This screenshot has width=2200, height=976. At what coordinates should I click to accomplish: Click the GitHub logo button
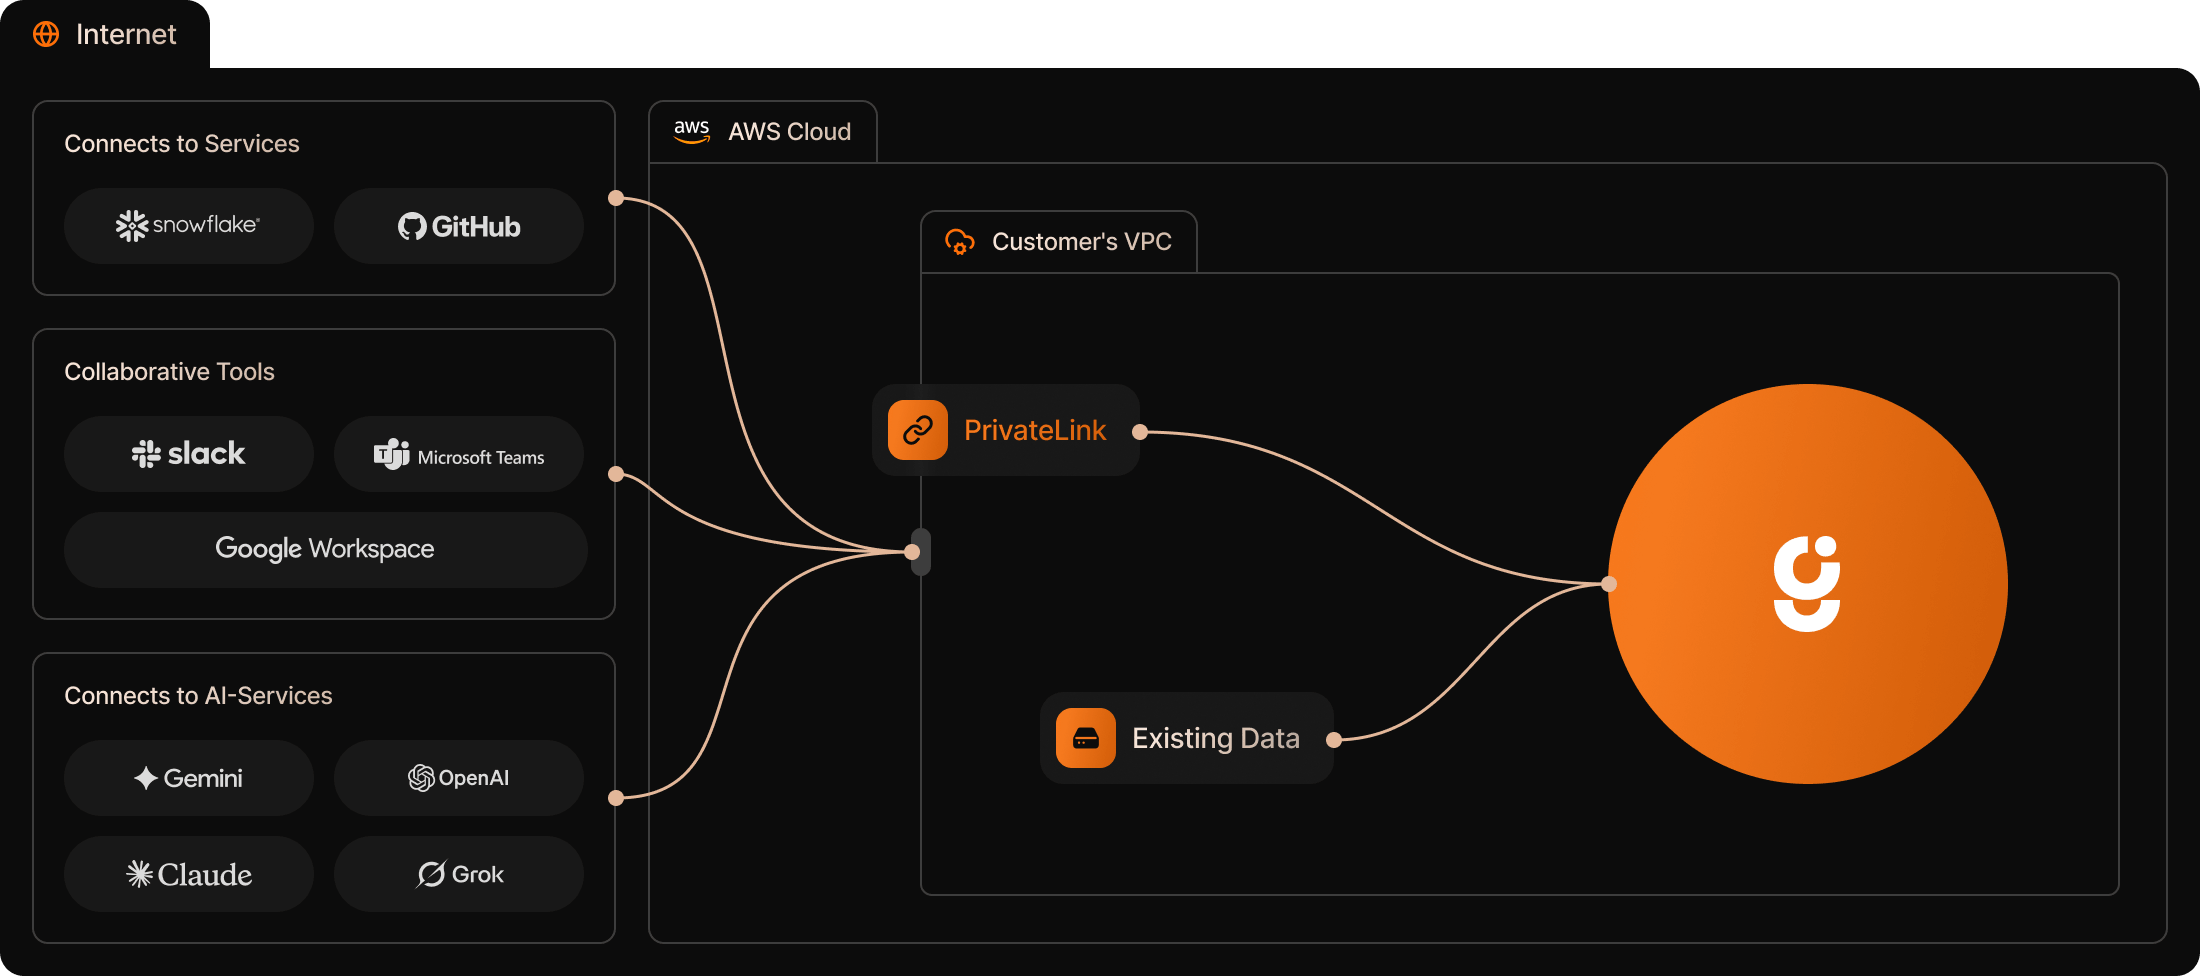coord(459,226)
